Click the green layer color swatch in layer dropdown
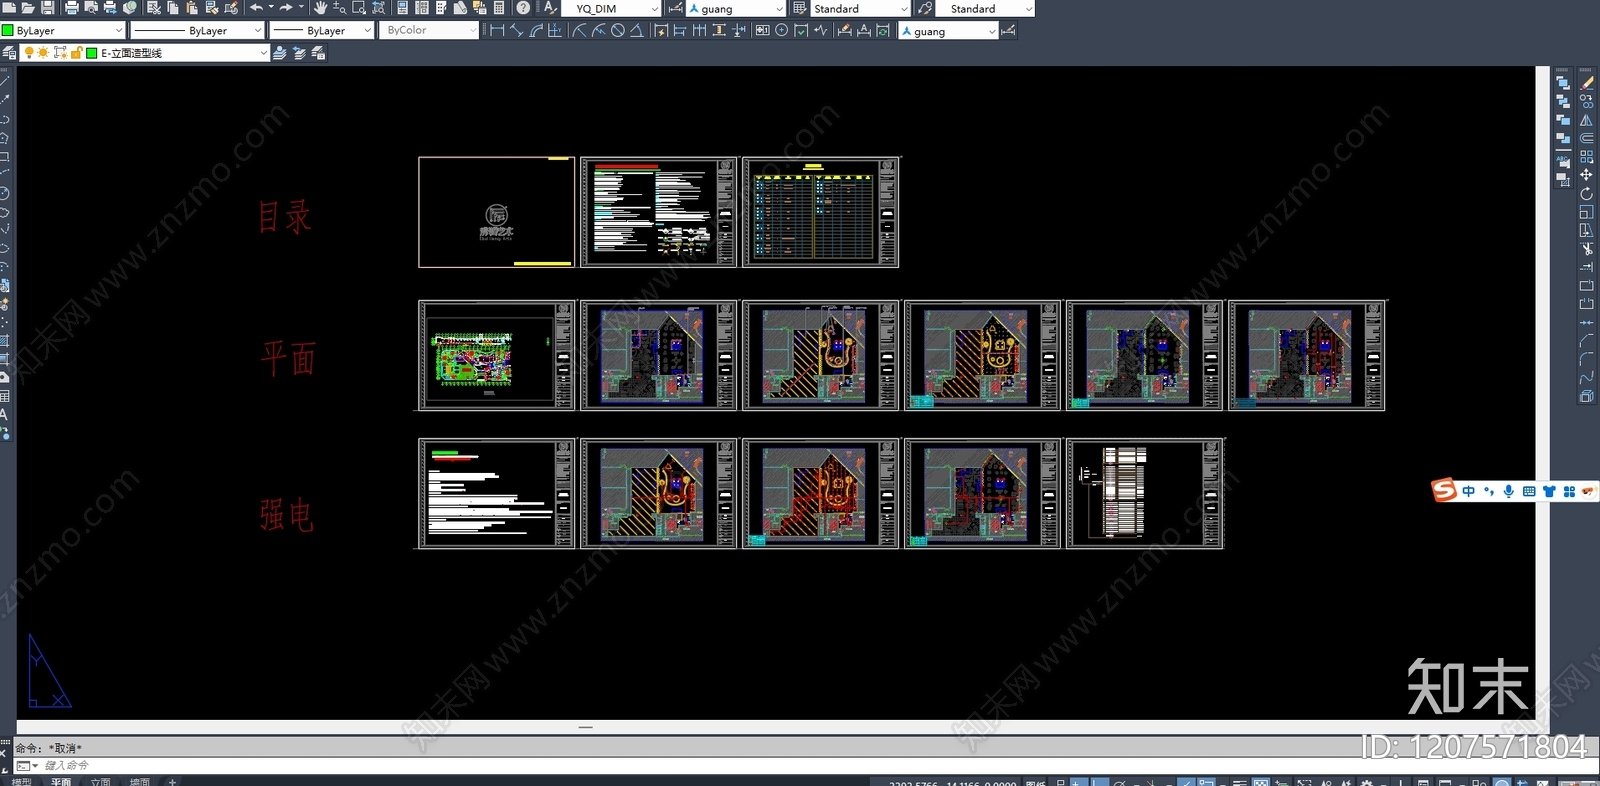 click(92, 53)
